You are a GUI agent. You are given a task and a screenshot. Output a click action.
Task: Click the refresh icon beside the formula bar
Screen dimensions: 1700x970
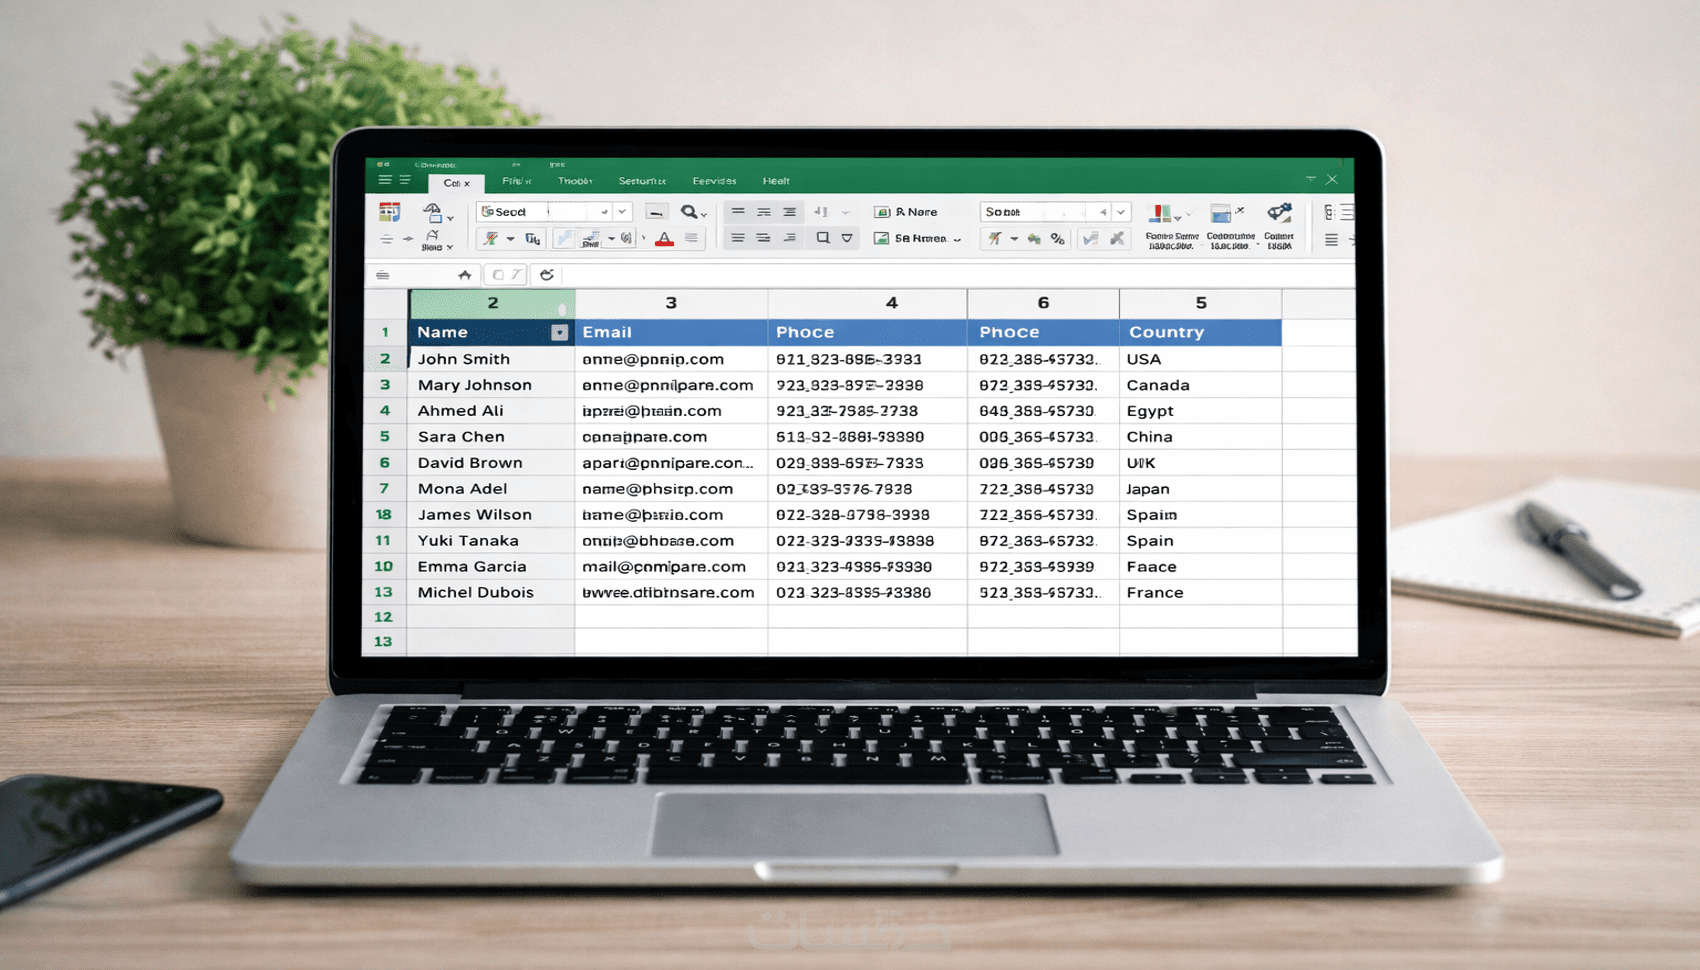[546, 275]
